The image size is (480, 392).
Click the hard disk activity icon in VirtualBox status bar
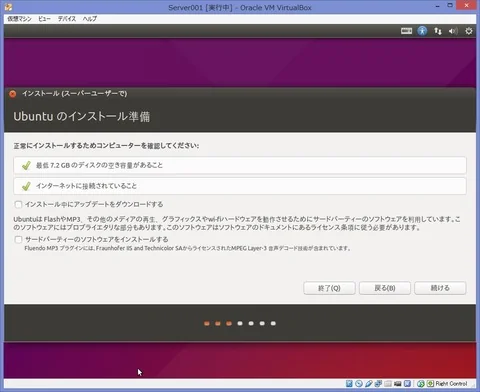tap(349, 384)
